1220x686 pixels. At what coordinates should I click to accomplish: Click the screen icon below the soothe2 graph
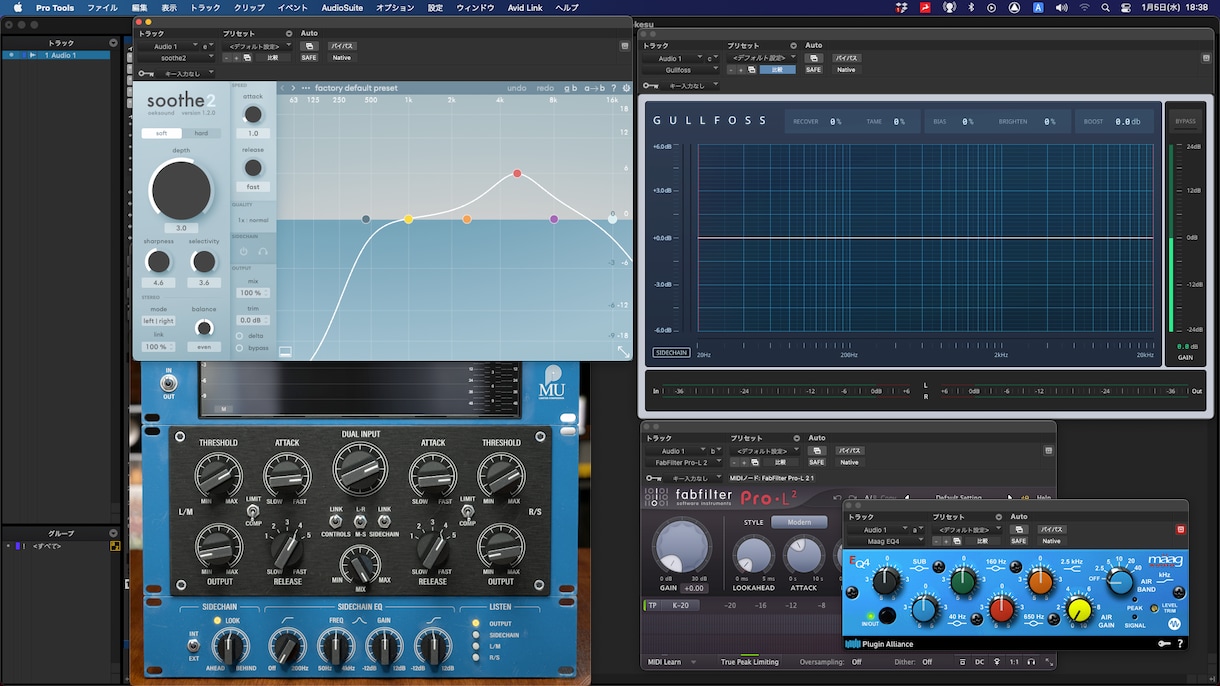[x=285, y=351]
